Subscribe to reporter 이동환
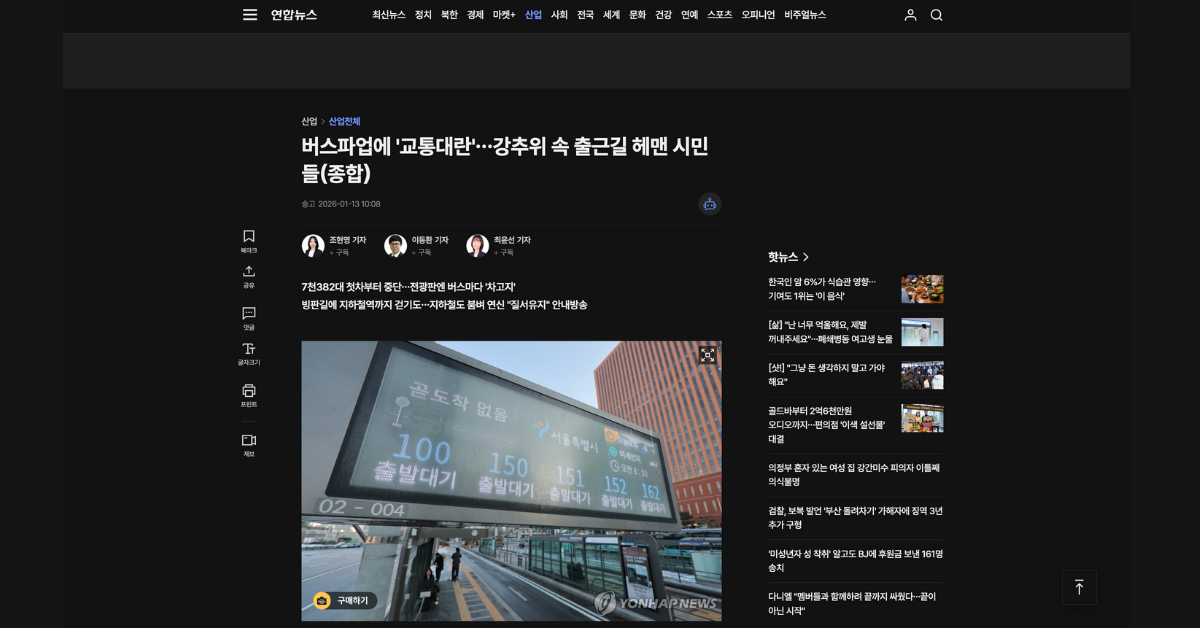Viewport: 1200px width, 628px height. click(423, 253)
